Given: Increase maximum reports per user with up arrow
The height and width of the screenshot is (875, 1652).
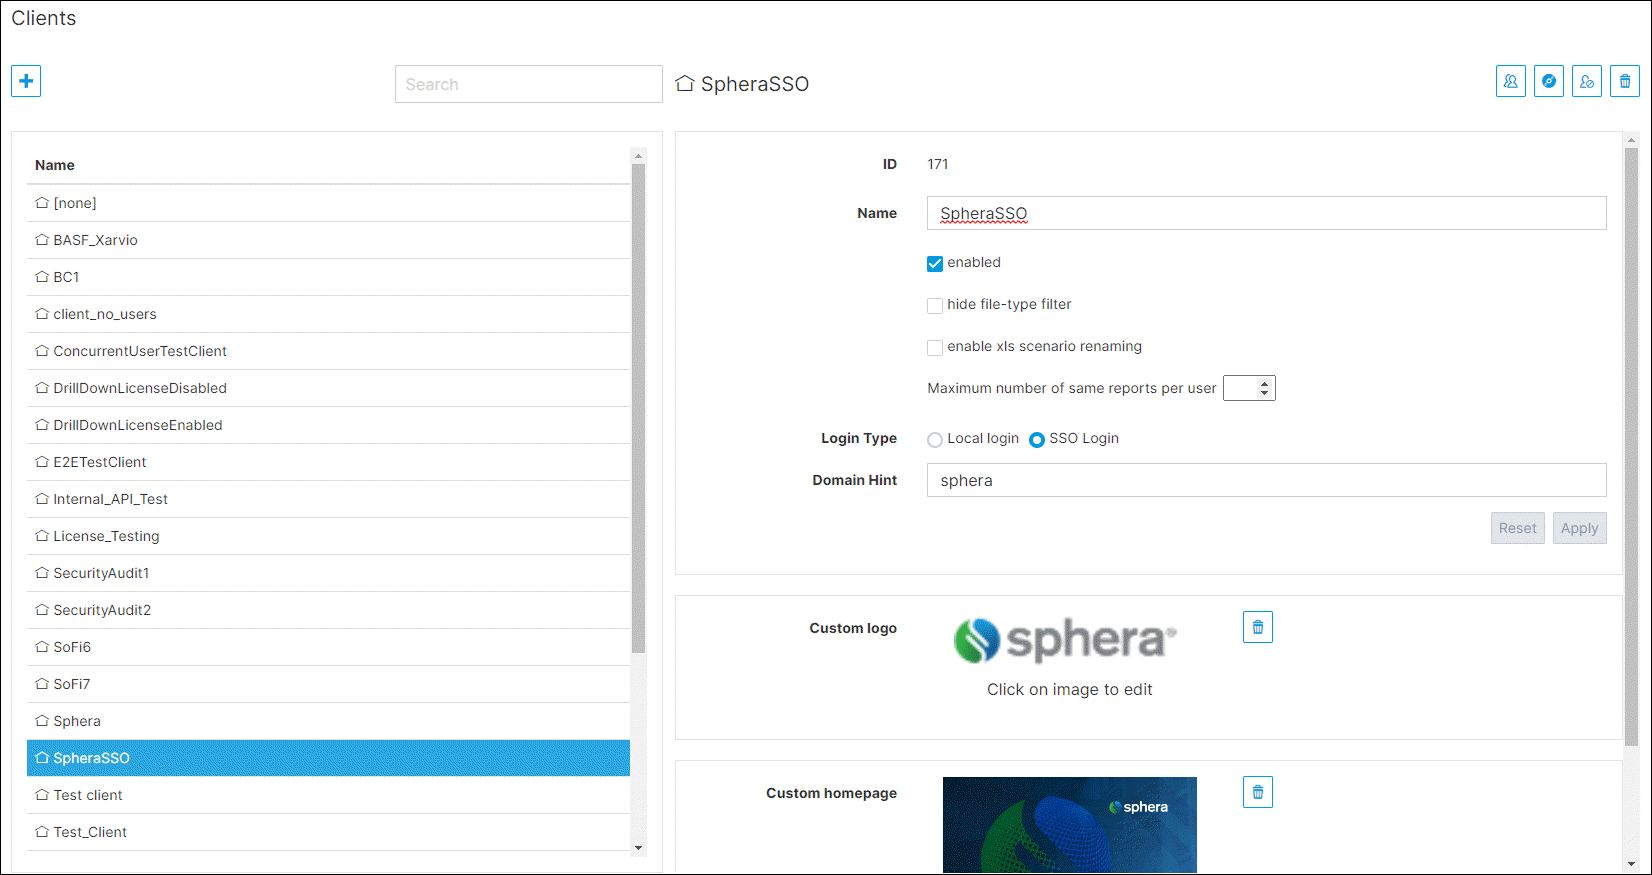Looking at the screenshot, I should (1265, 382).
